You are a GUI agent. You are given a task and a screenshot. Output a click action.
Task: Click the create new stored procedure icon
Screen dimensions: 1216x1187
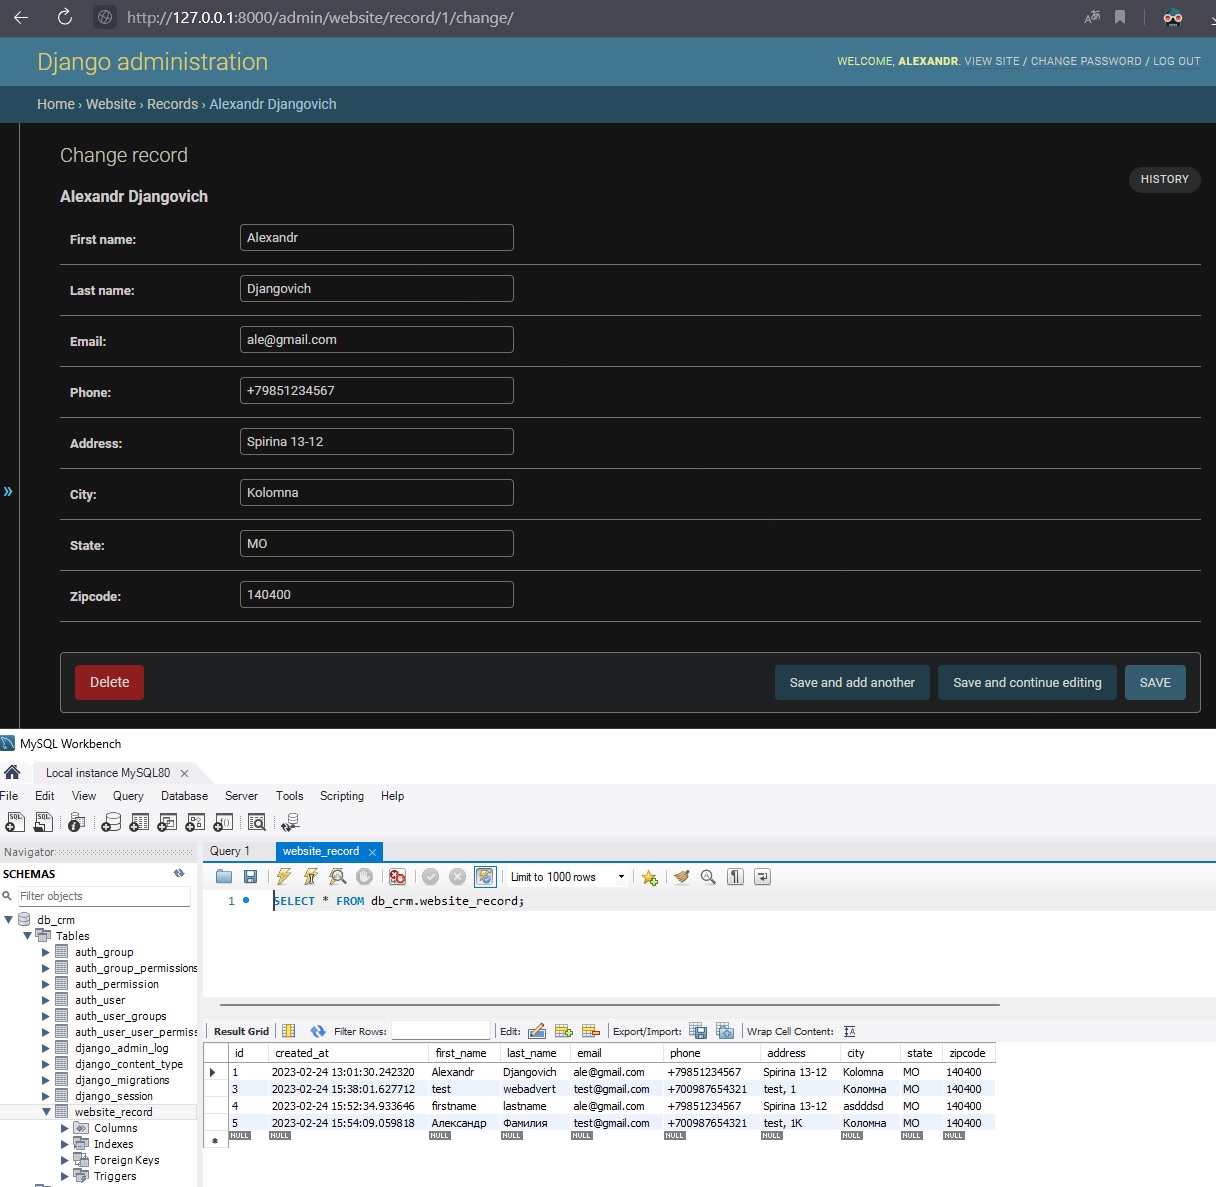[195, 822]
